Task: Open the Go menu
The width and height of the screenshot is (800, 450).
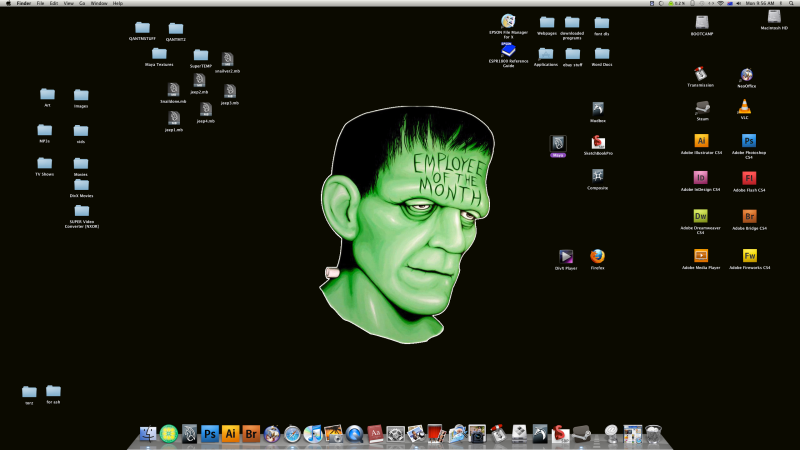Action: click(82, 3)
